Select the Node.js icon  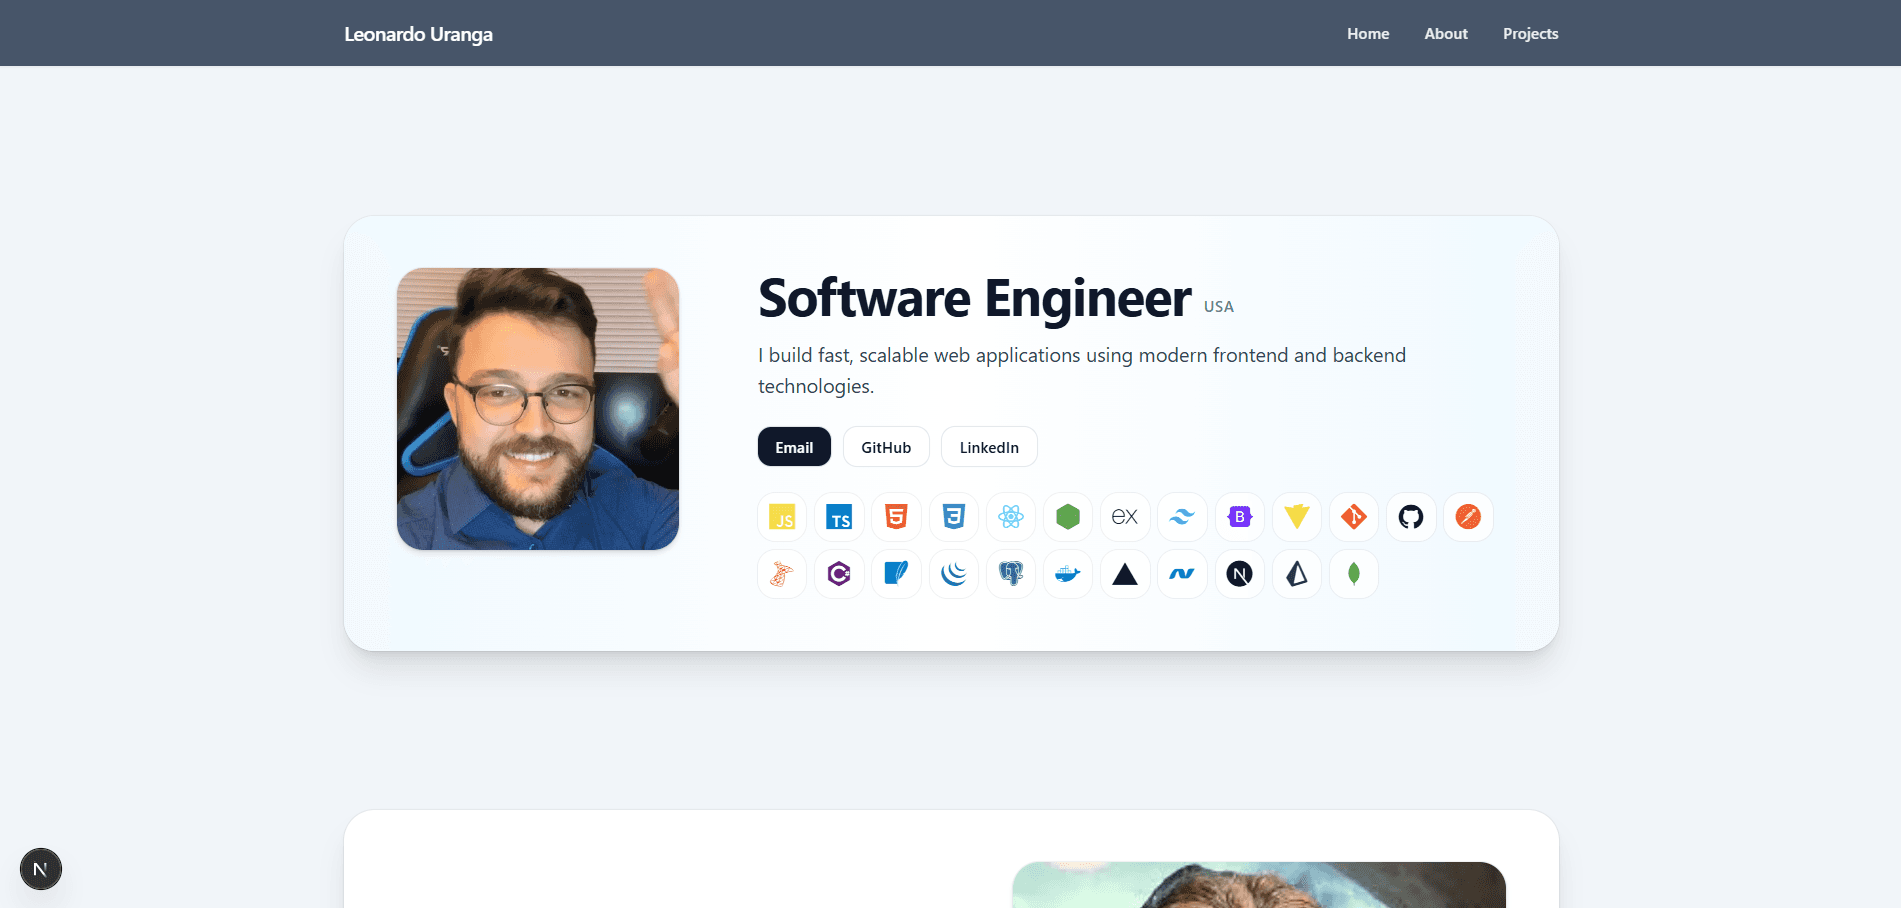[1067, 517]
